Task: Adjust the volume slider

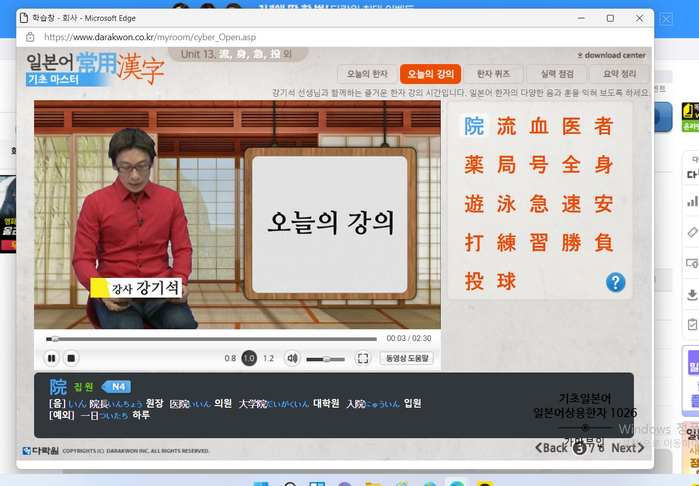Action: click(x=325, y=359)
